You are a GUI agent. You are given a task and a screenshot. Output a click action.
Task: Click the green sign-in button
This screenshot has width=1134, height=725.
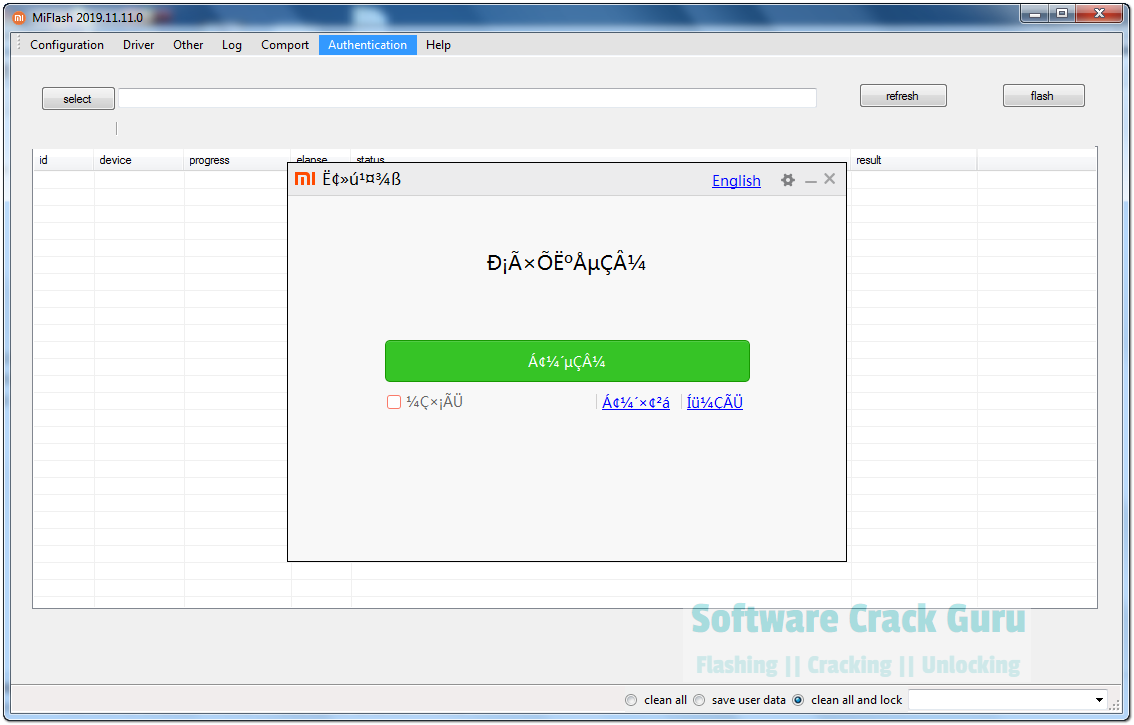tap(567, 361)
